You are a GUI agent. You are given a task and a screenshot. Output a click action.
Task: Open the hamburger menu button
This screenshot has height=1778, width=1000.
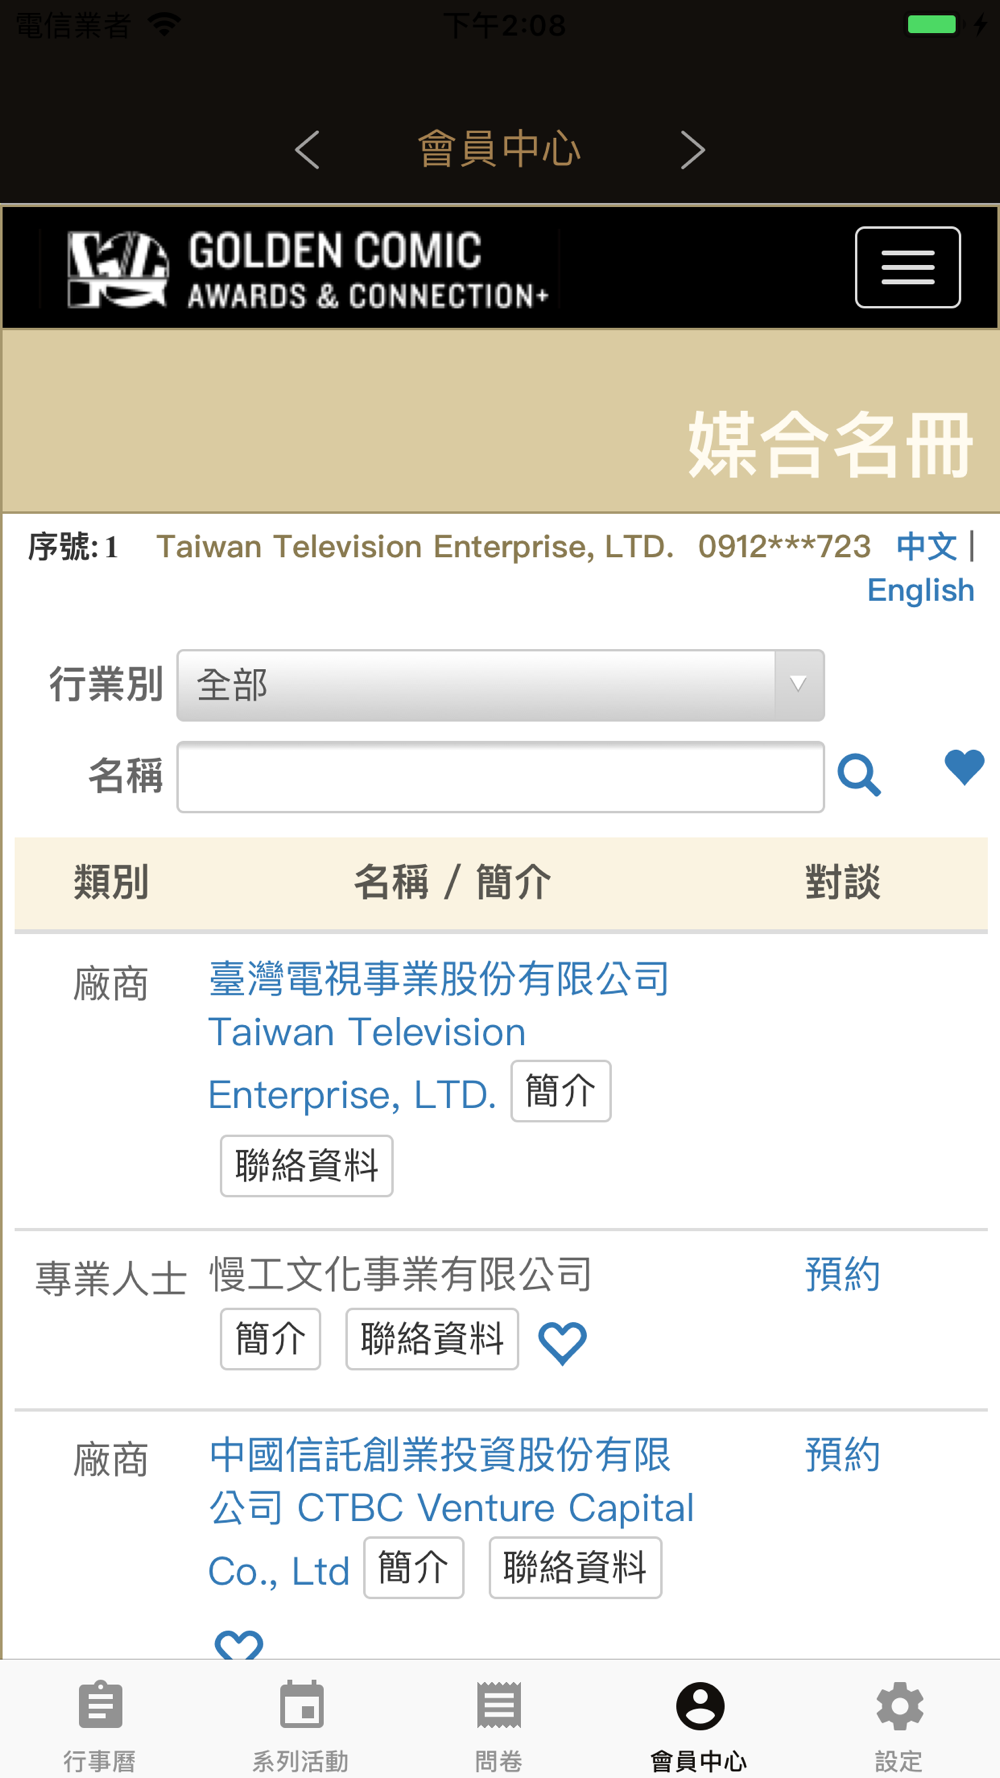(x=907, y=267)
